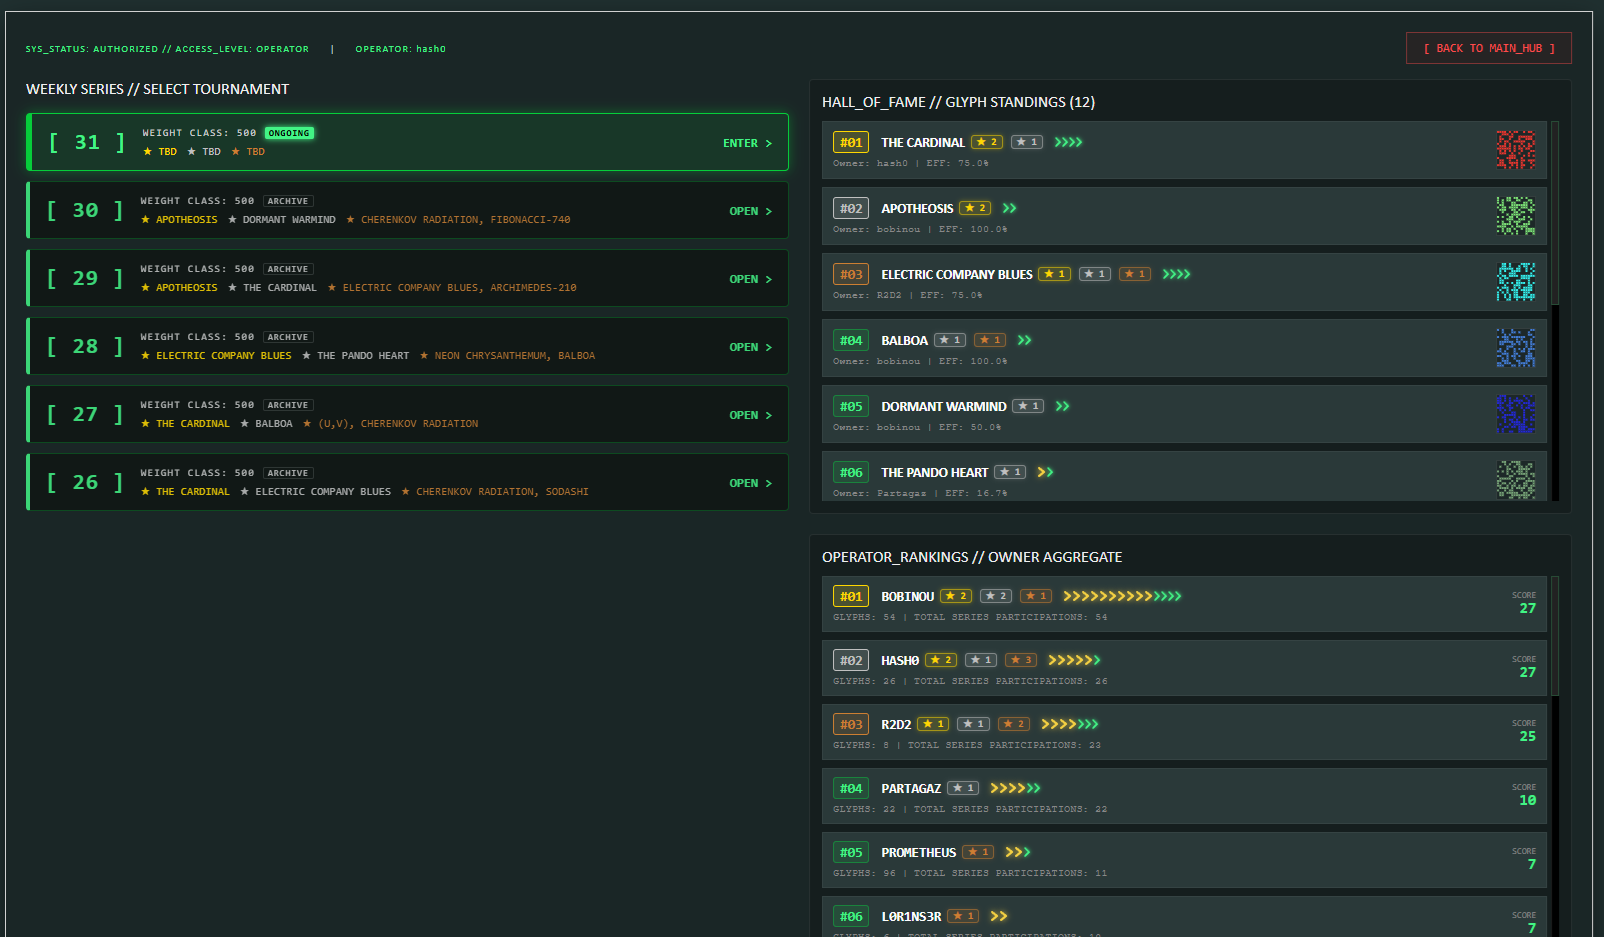Click Electric Company Blues cyan glyph thumbnail

pyautogui.click(x=1515, y=282)
